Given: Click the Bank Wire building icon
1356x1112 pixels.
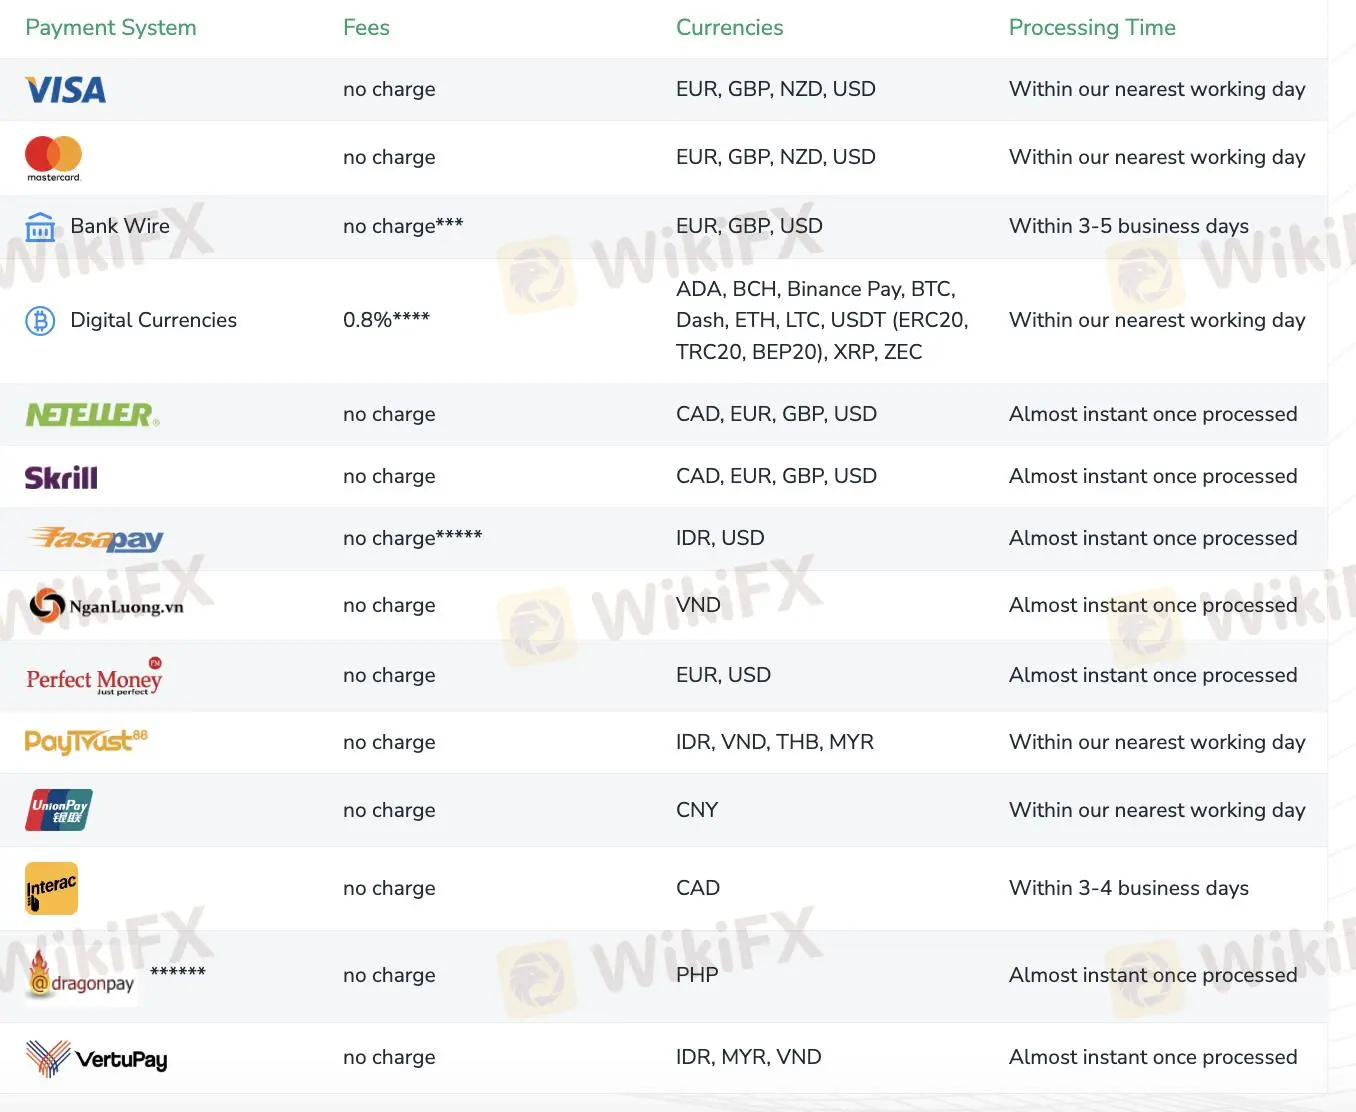Looking at the screenshot, I should tap(40, 227).
